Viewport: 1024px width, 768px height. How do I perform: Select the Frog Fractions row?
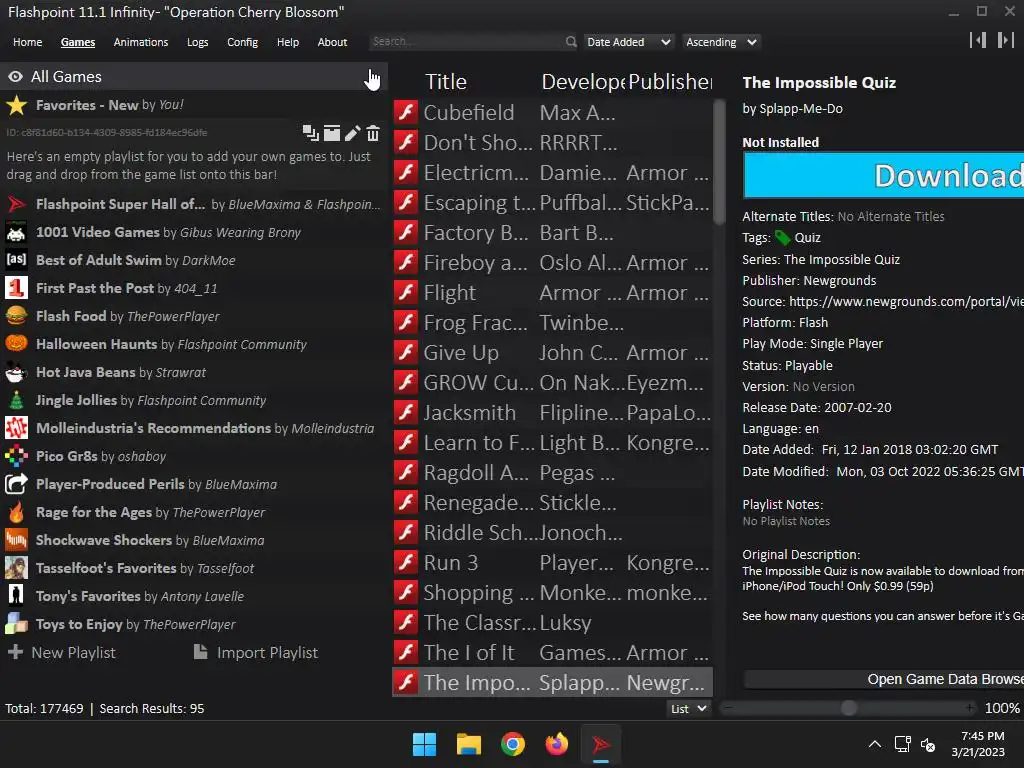point(552,323)
